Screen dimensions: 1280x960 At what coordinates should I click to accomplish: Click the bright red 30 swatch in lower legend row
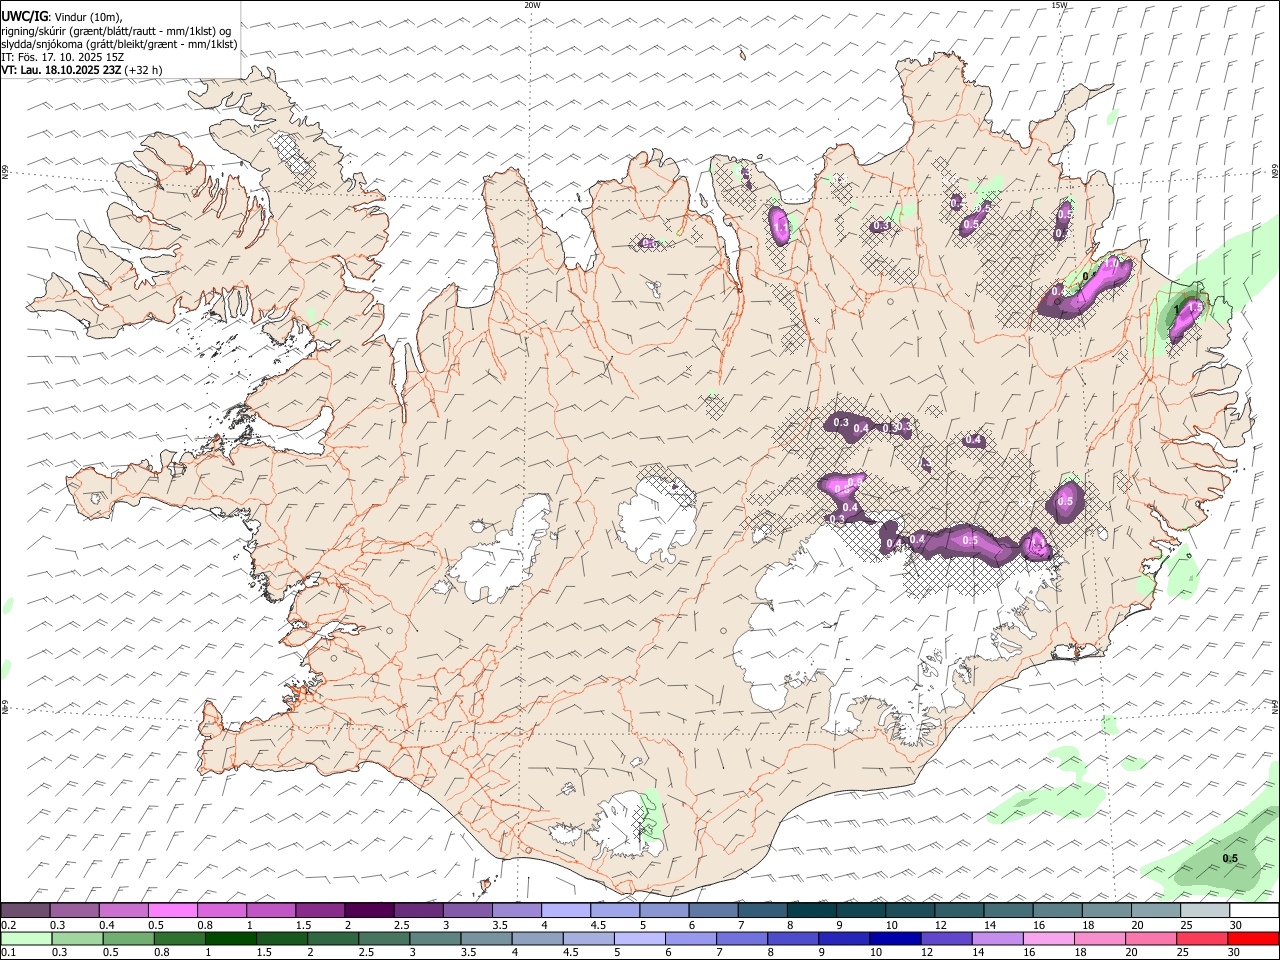[1252, 939]
